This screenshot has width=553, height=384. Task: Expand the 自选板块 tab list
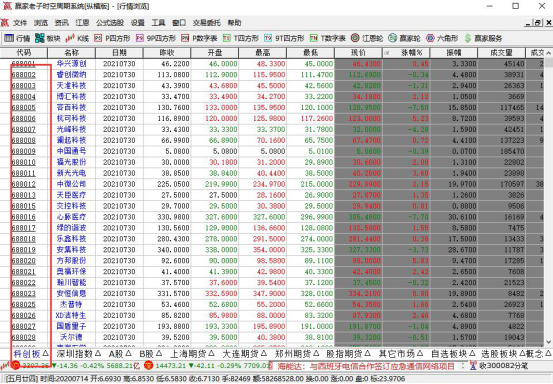coord(472,353)
